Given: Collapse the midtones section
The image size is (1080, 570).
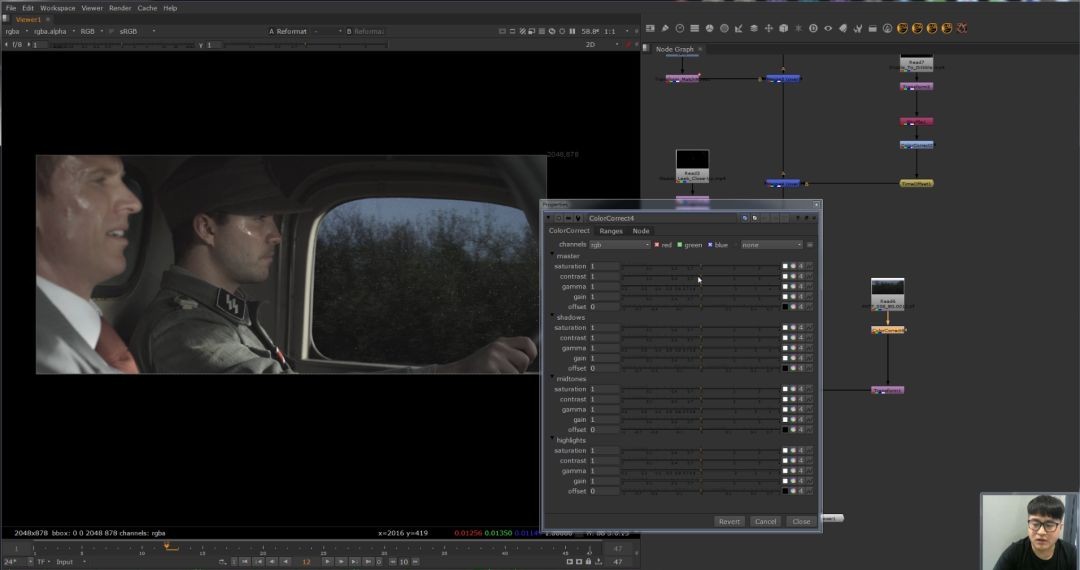Looking at the screenshot, I should pyautogui.click(x=552, y=377).
